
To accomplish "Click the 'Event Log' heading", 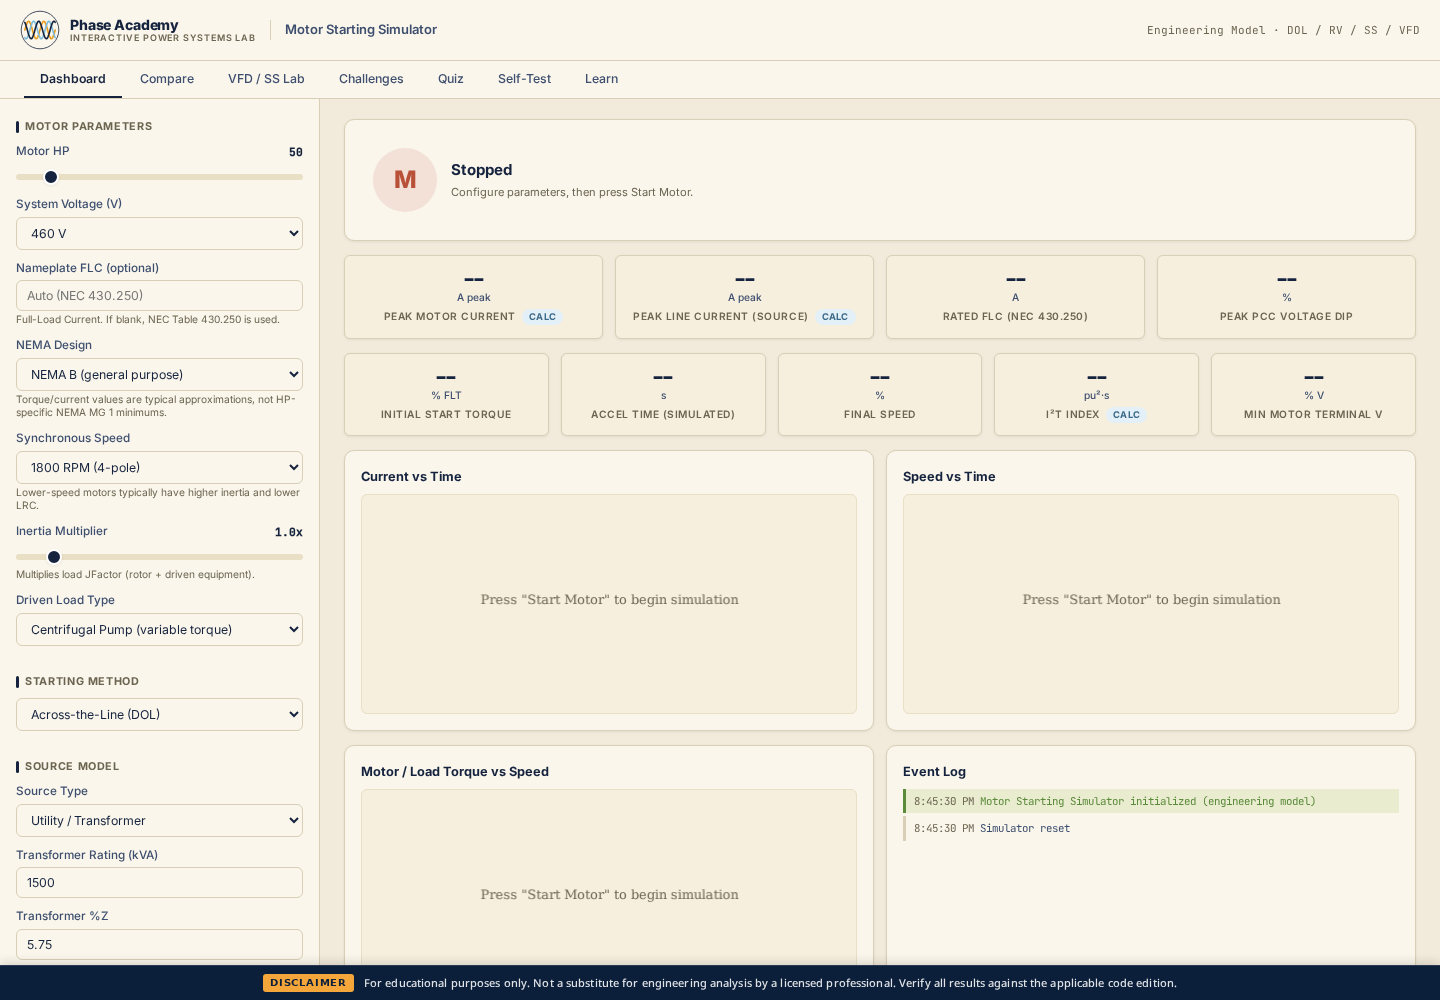I will 934,772.
